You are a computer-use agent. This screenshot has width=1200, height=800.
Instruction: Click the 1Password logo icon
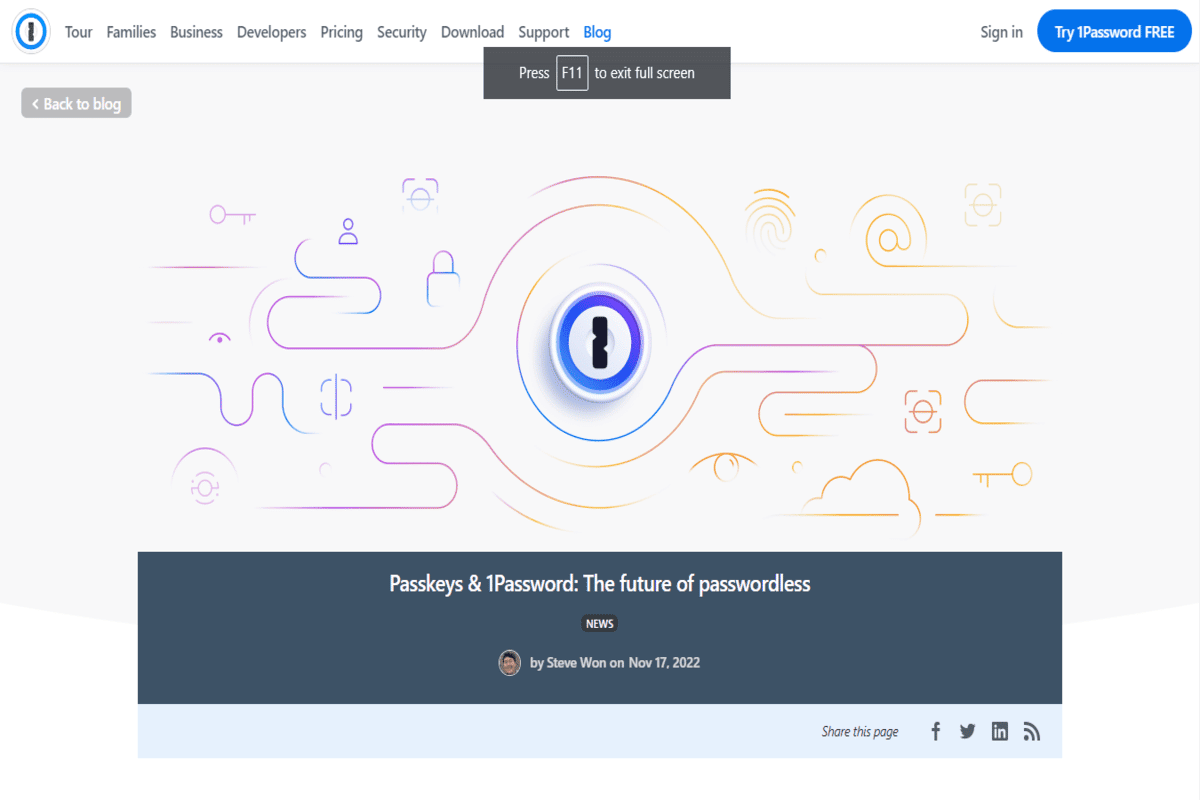click(30, 31)
